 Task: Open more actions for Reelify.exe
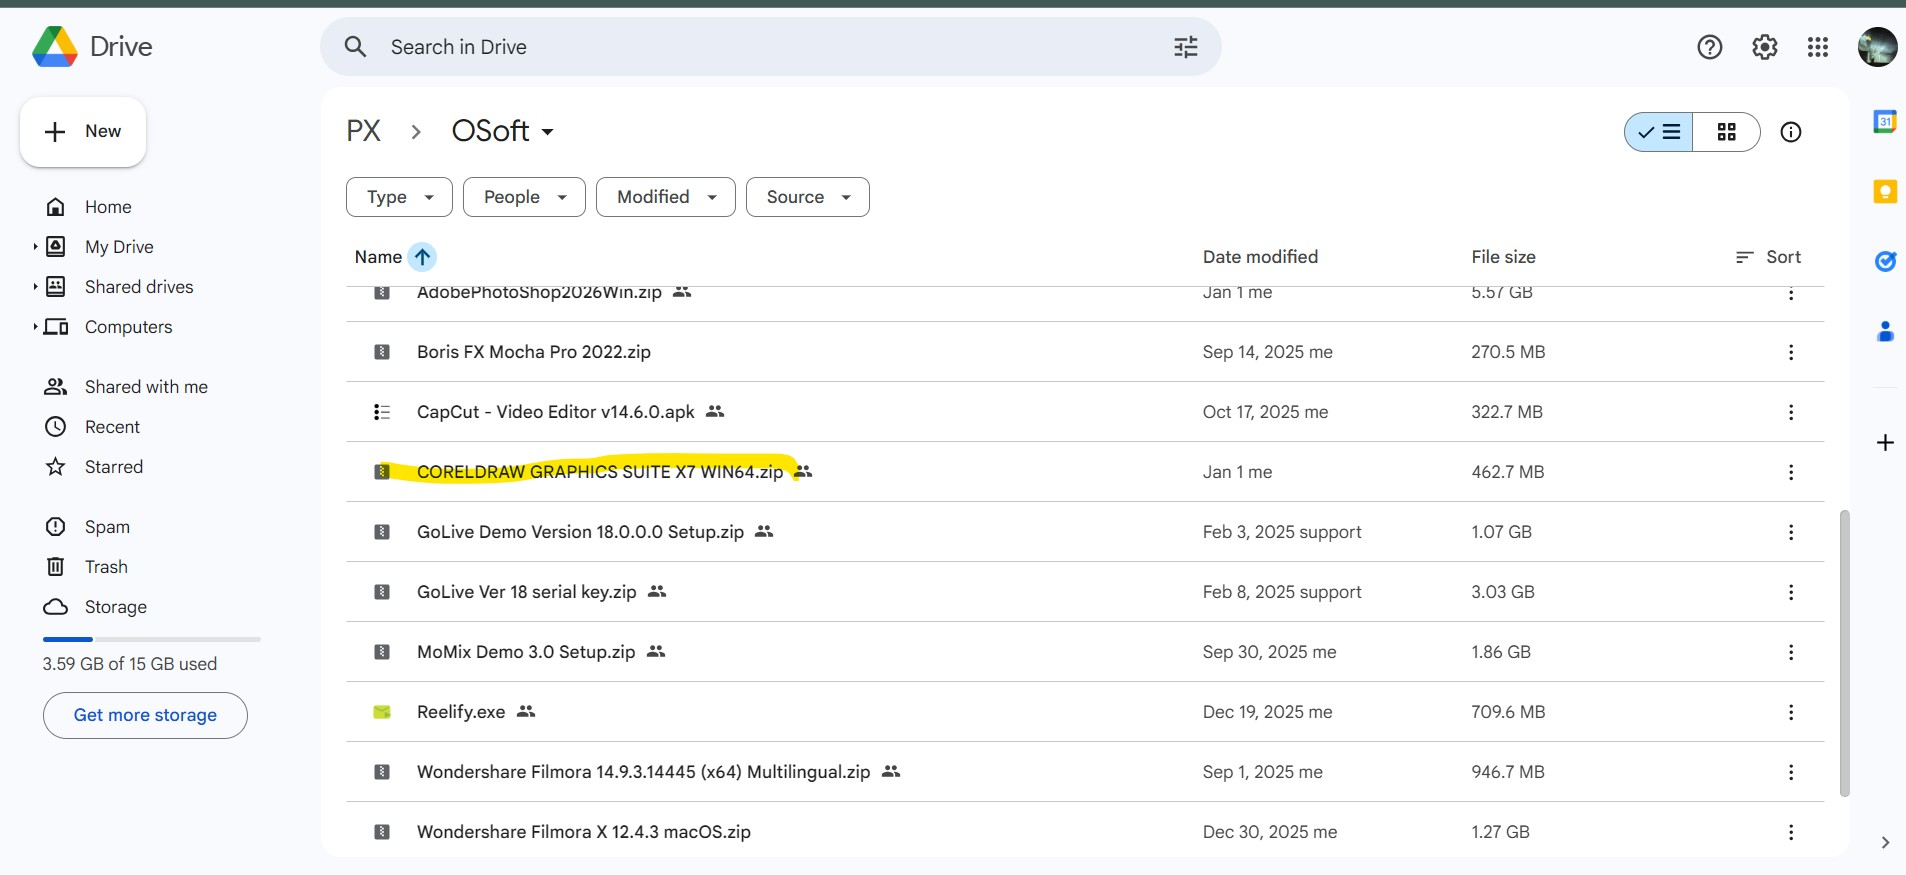[1790, 712]
